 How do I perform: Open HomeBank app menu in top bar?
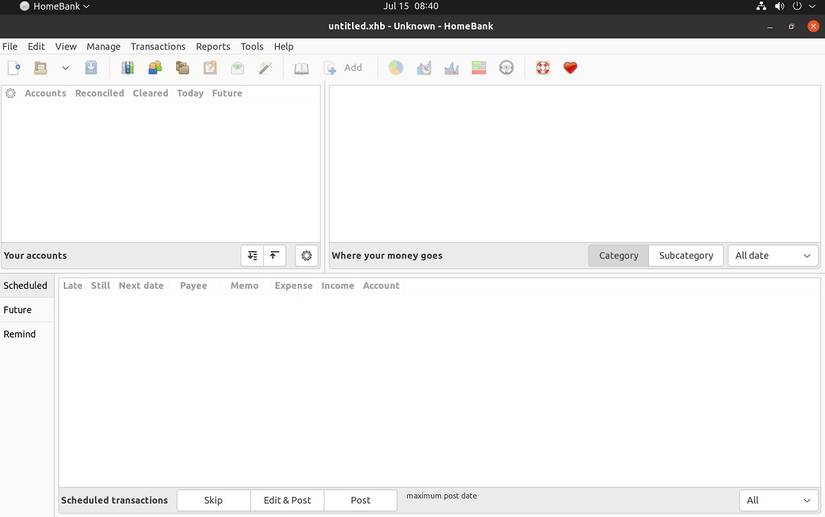pyautogui.click(x=54, y=6)
